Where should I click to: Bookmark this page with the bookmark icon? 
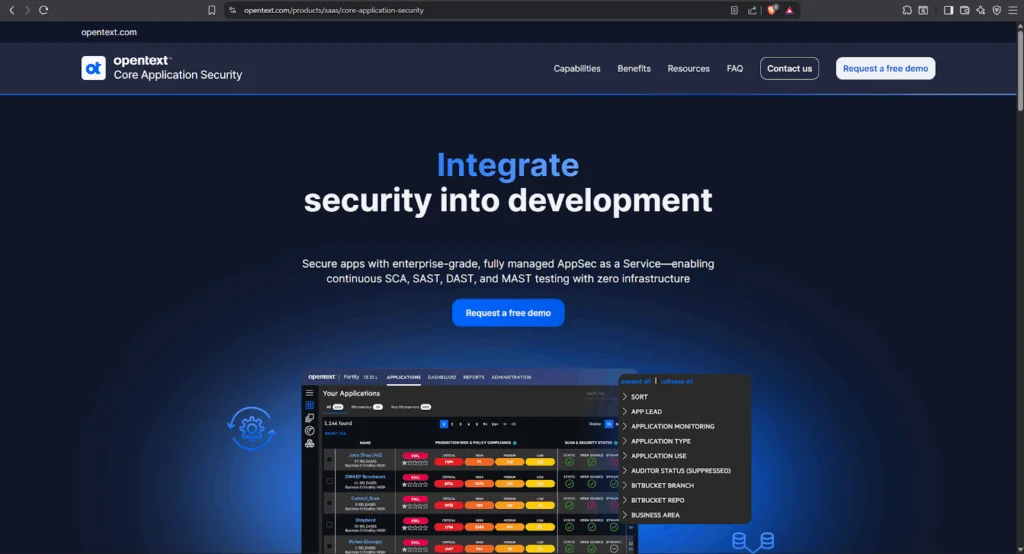click(x=212, y=10)
